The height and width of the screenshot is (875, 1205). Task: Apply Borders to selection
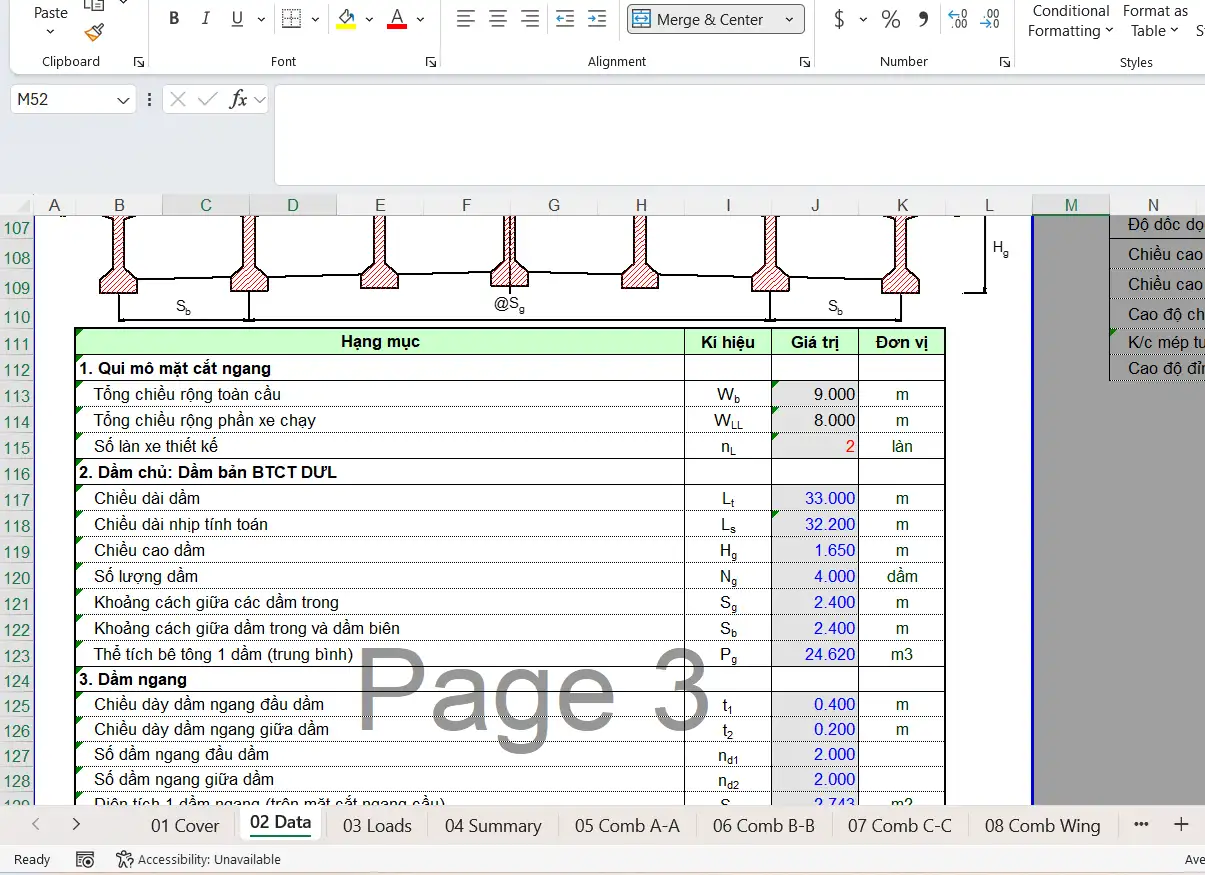coord(291,19)
